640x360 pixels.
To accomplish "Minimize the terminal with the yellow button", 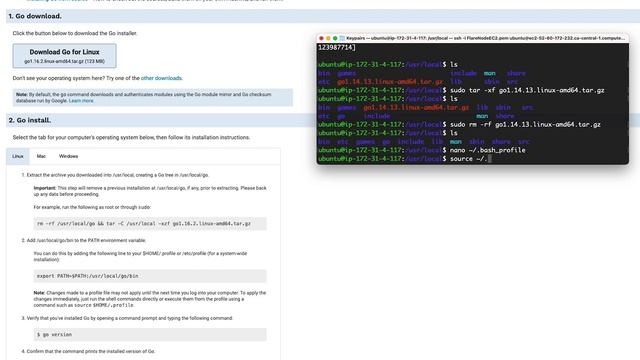I will (x=328, y=38).
